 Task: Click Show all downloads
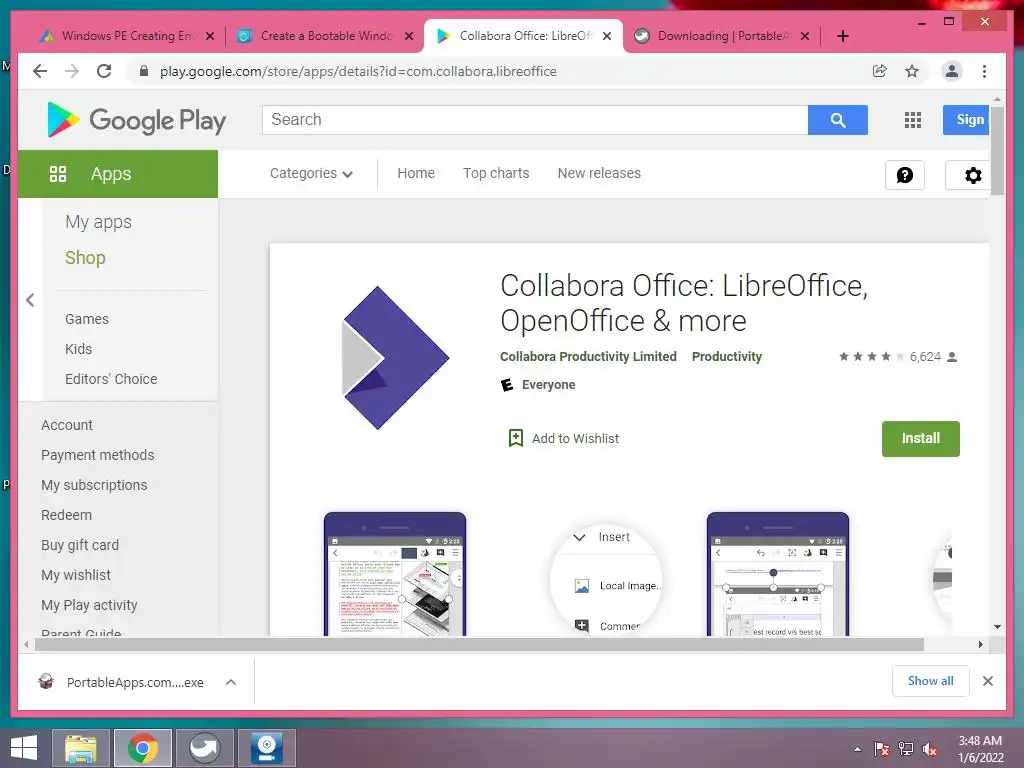coord(930,681)
